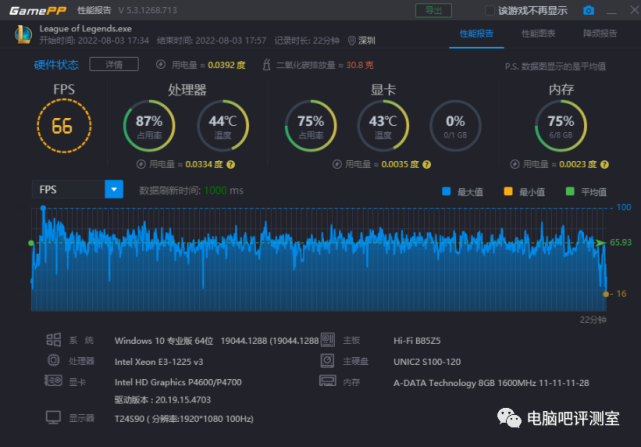Click the graphics card power usage icon
641x447 pixels.
click(x=337, y=164)
